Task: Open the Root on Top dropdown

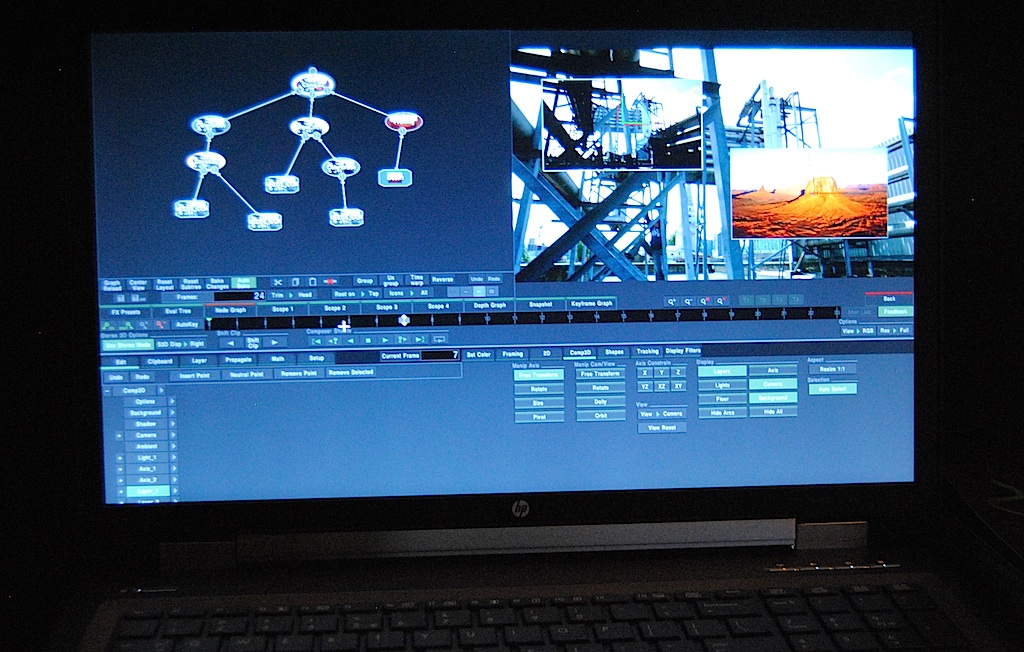Action: [356, 294]
